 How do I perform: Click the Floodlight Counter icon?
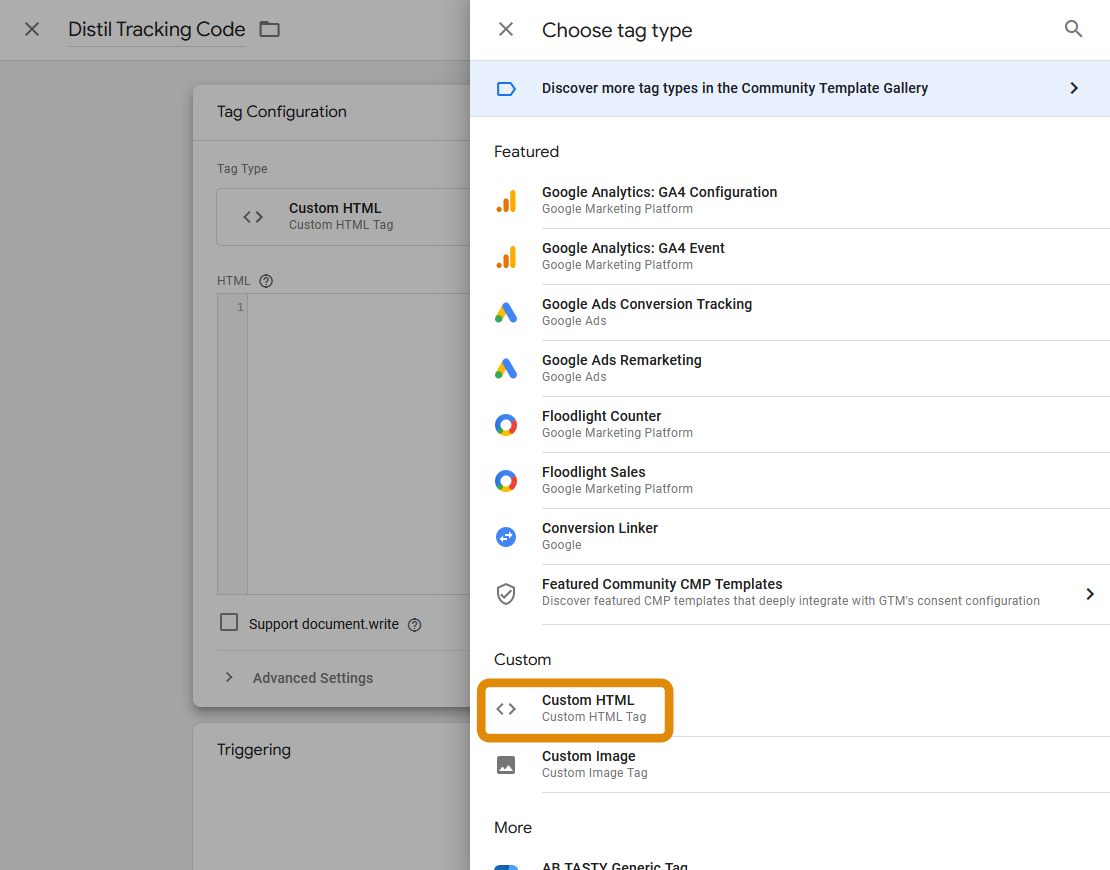click(x=506, y=425)
